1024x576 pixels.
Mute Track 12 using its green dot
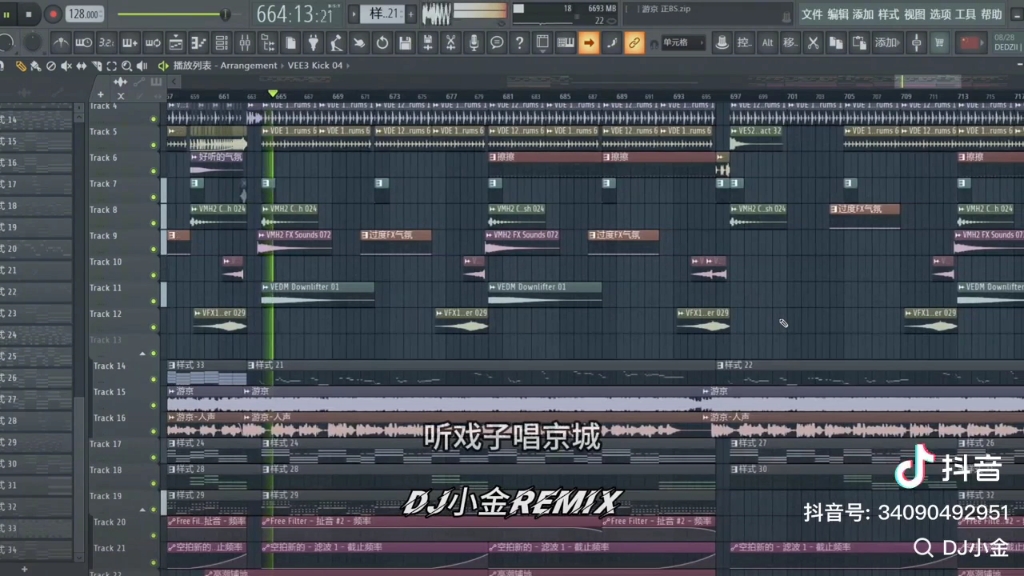[153, 327]
